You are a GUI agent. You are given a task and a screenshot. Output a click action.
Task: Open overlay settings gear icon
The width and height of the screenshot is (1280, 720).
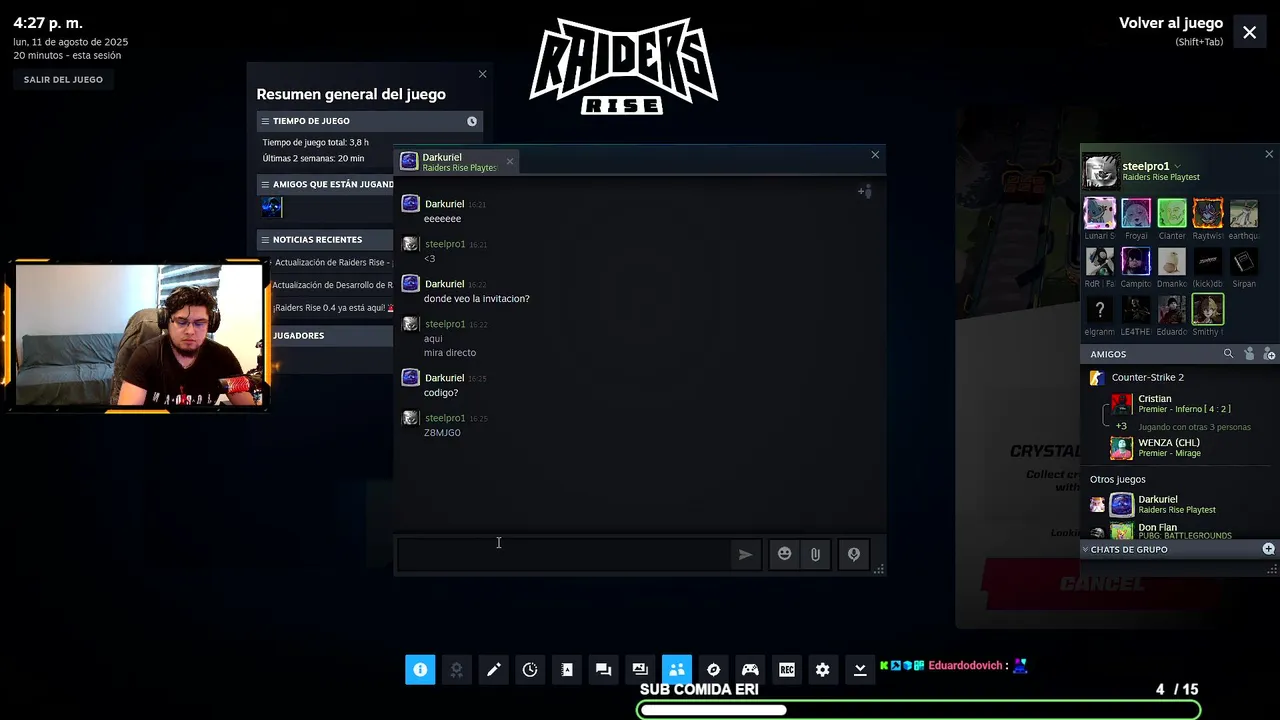point(823,670)
